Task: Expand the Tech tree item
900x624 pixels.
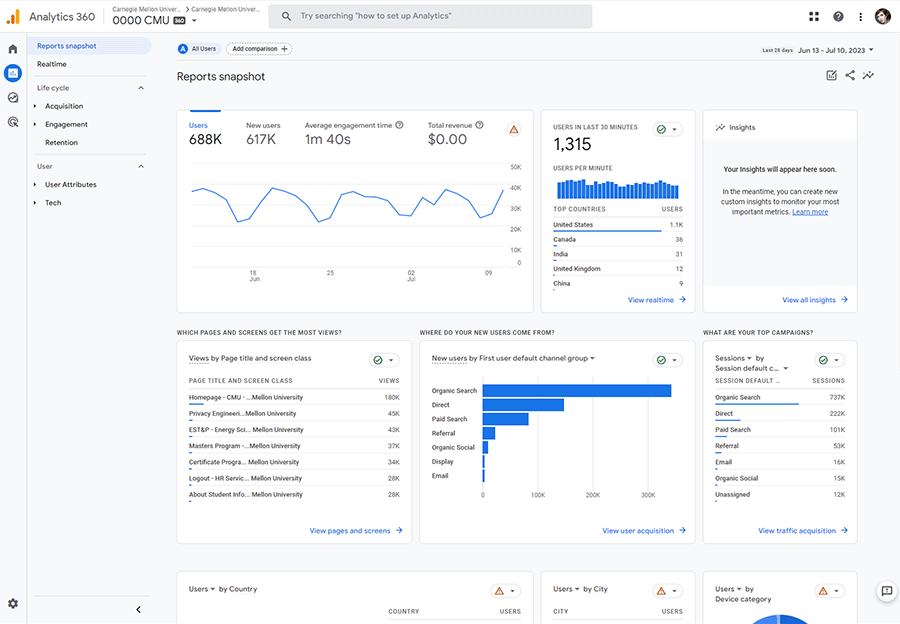Action: [x=35, y=203]
